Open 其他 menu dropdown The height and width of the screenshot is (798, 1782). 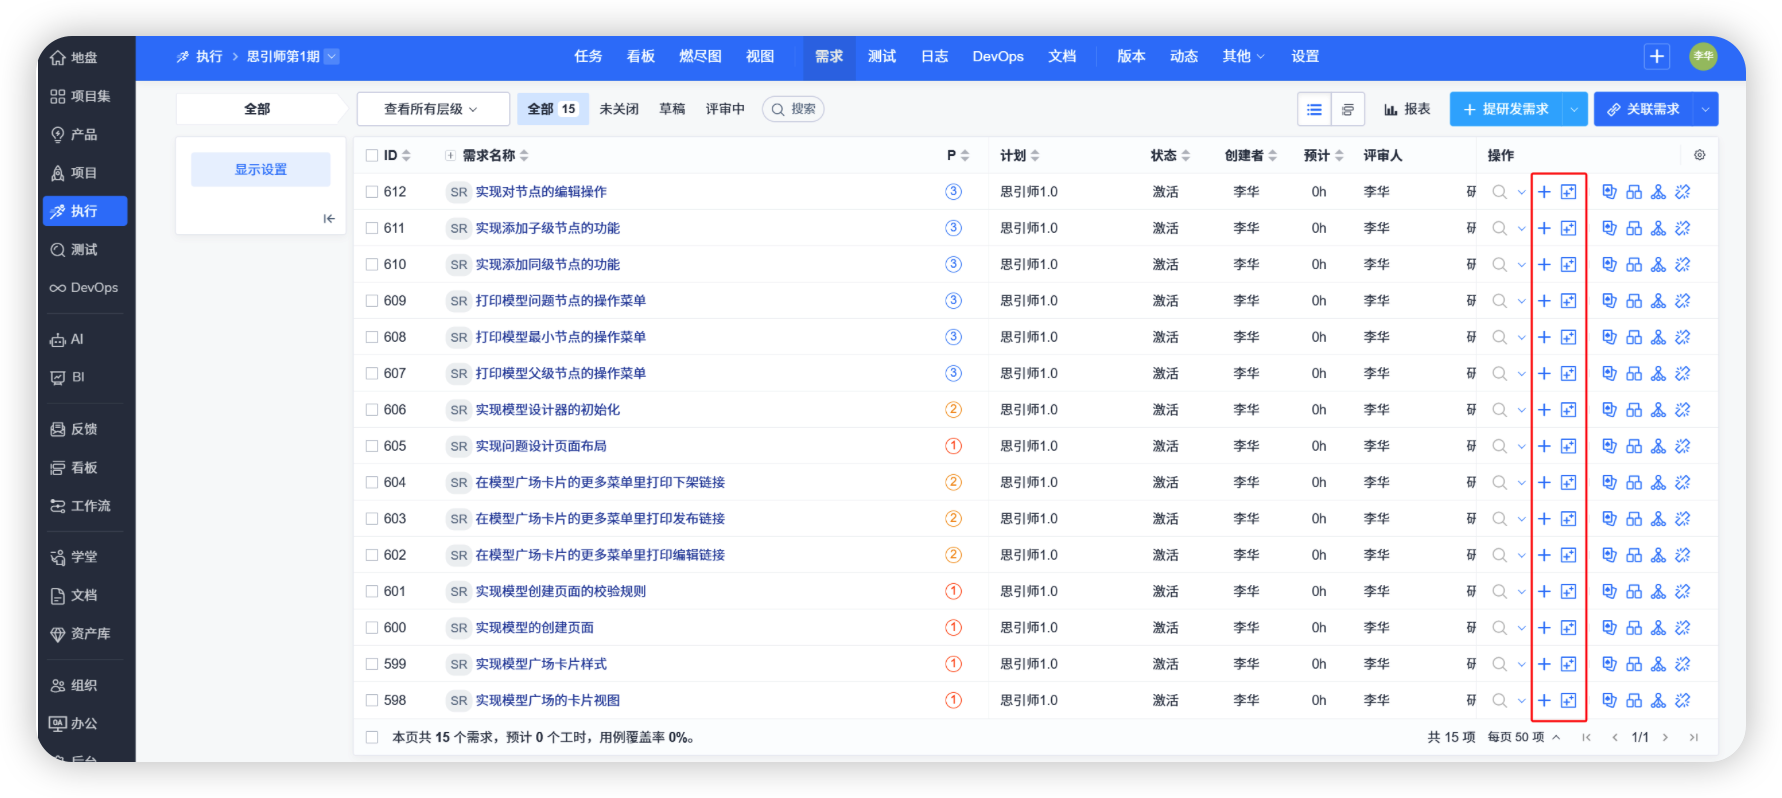(x=1243, y=57)
